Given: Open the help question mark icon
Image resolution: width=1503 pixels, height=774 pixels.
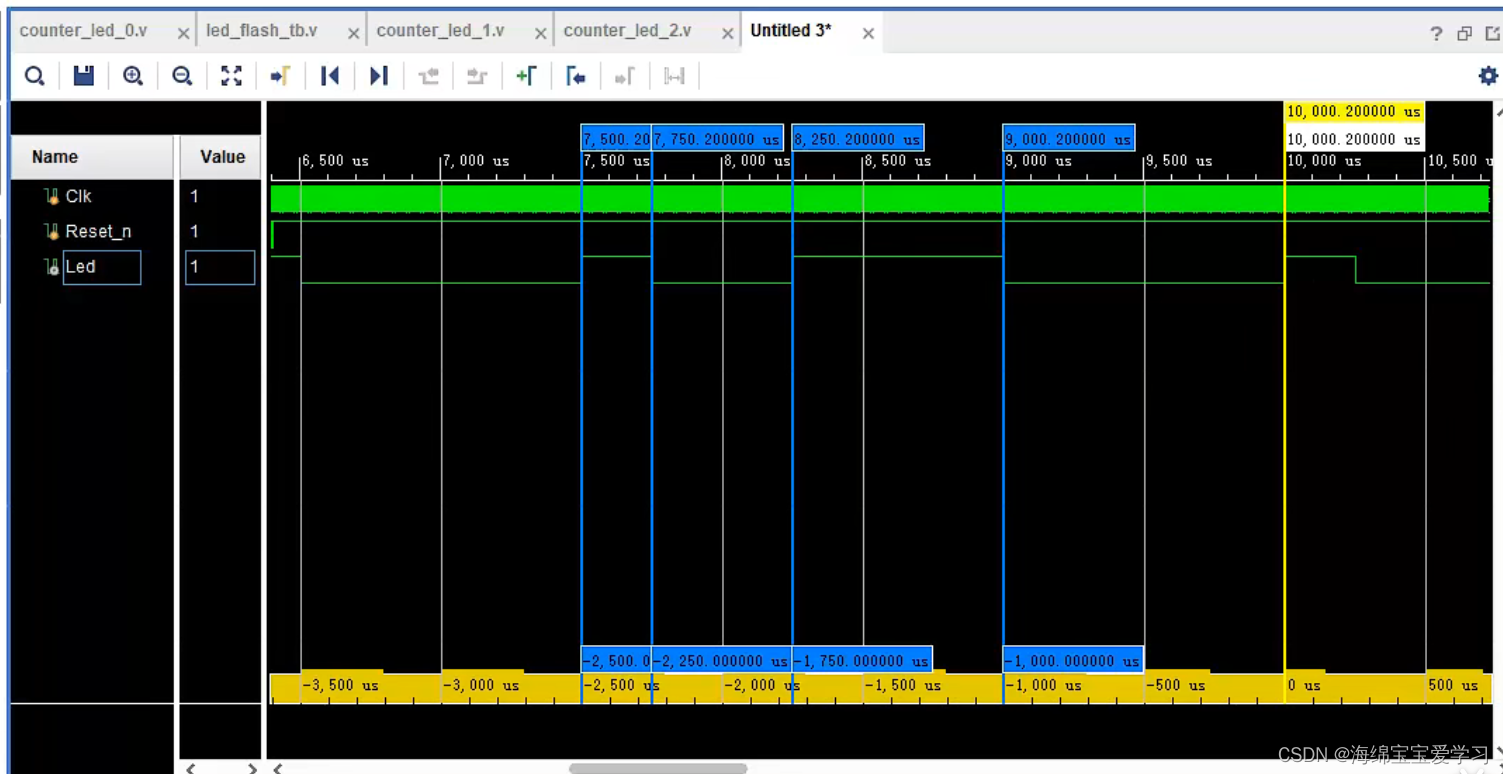Looking at the screenshot, I should (x=1436, y=33).
